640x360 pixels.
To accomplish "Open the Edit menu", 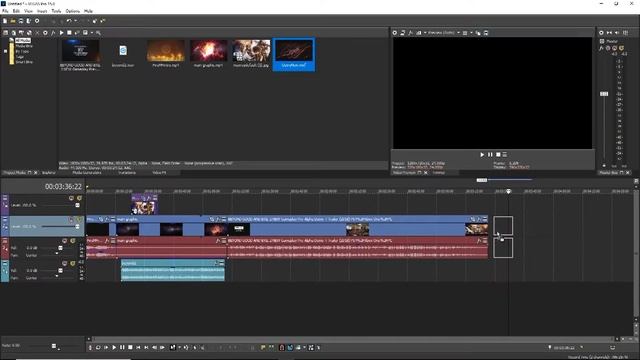I will [x=16, y=11].
